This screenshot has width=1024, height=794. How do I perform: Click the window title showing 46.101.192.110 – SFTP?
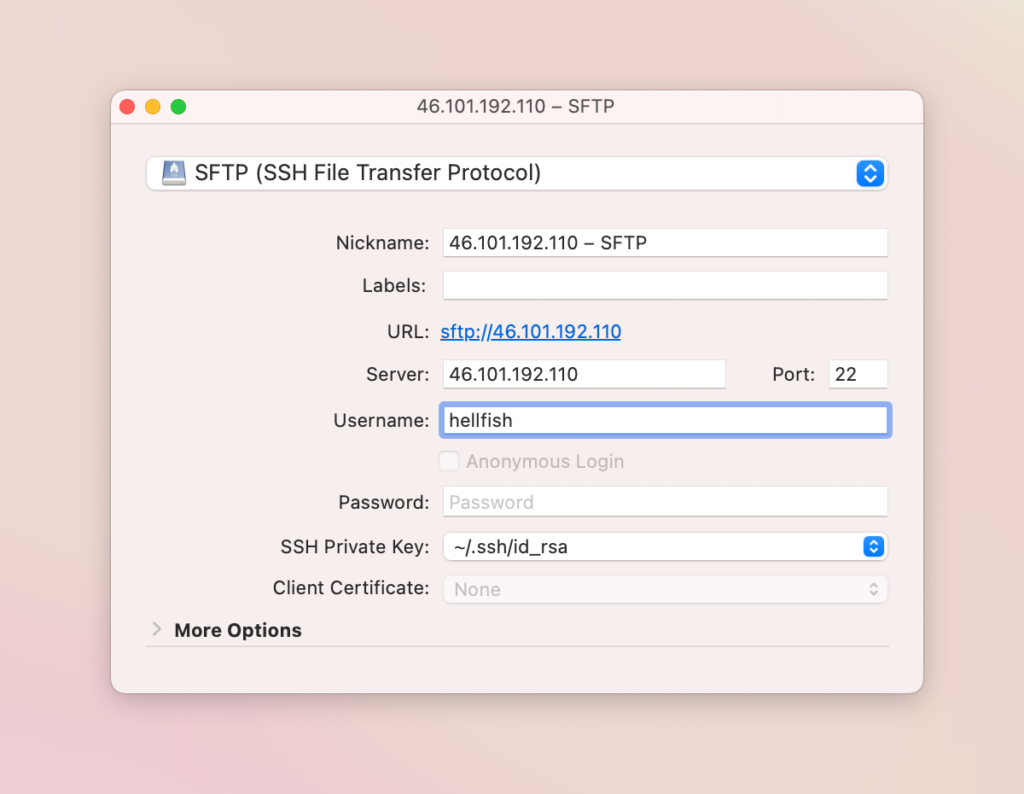coord(515,106)
